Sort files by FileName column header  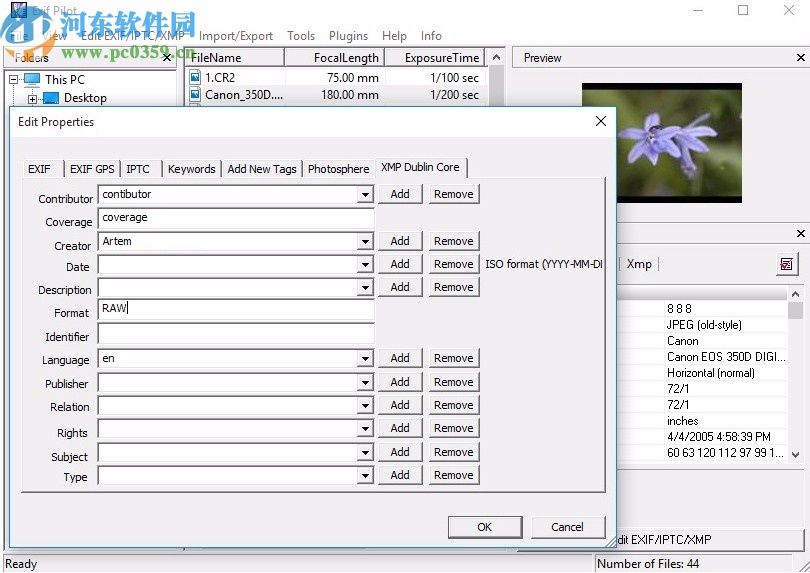(x=235, y=57)
